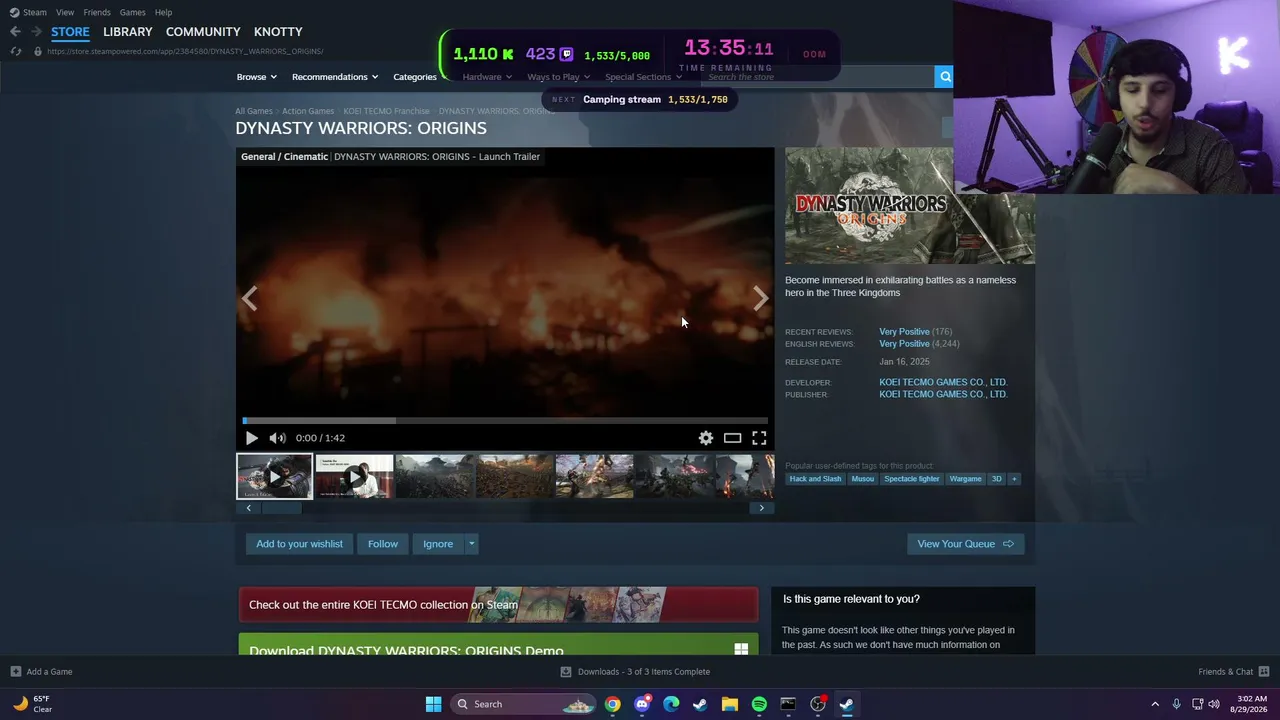The image size is (1280, 720).
Task: Show next media with right arrow on video
Action: (760, 298)
